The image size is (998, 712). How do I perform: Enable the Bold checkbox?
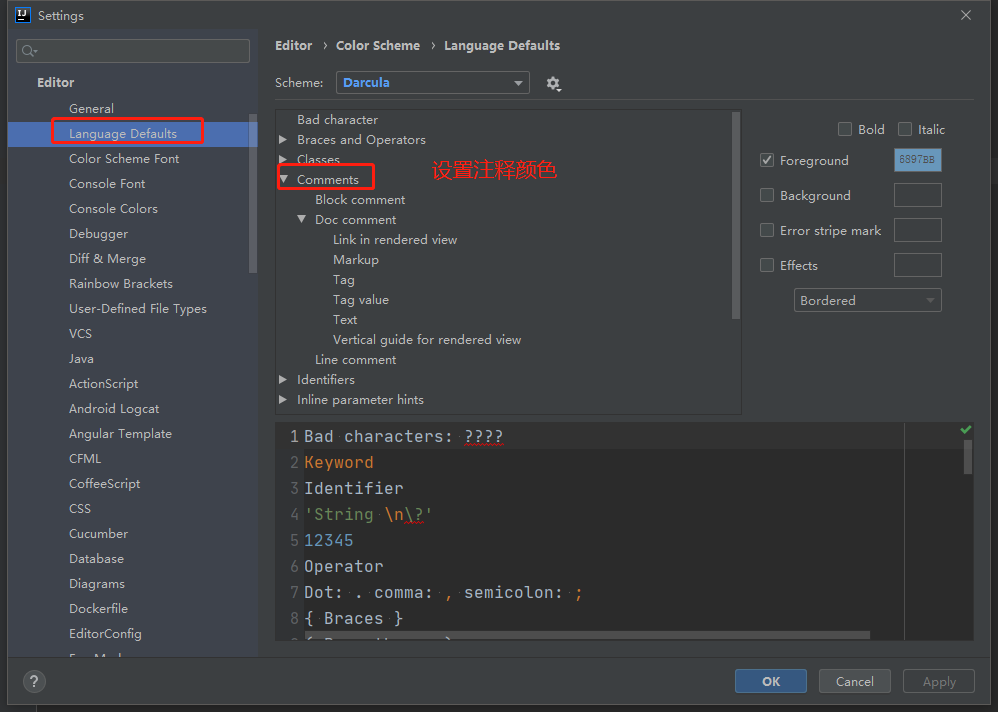click(x=845, y=129)
